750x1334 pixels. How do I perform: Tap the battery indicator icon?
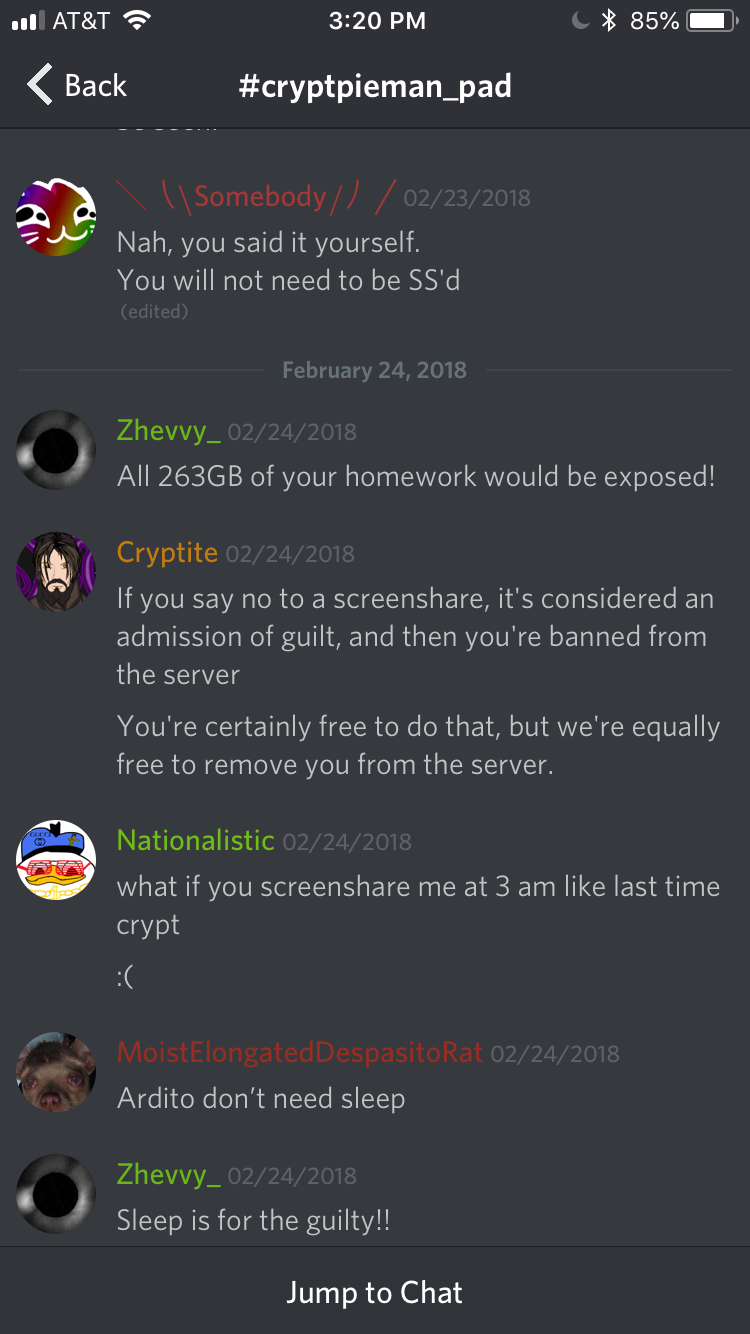tap(712, 21)
